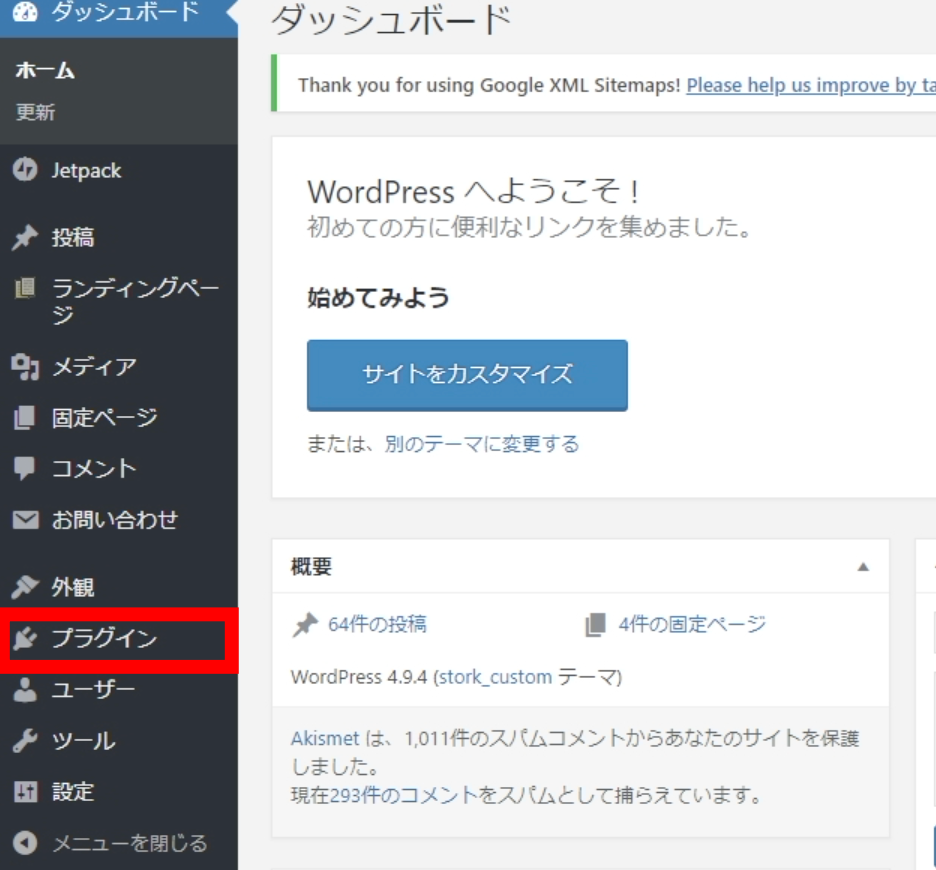This screenshot has width=936, height=870.
Task: Open the 293件のコメント spam queue link
Action: pyautogui.click(x=405, y=795)
